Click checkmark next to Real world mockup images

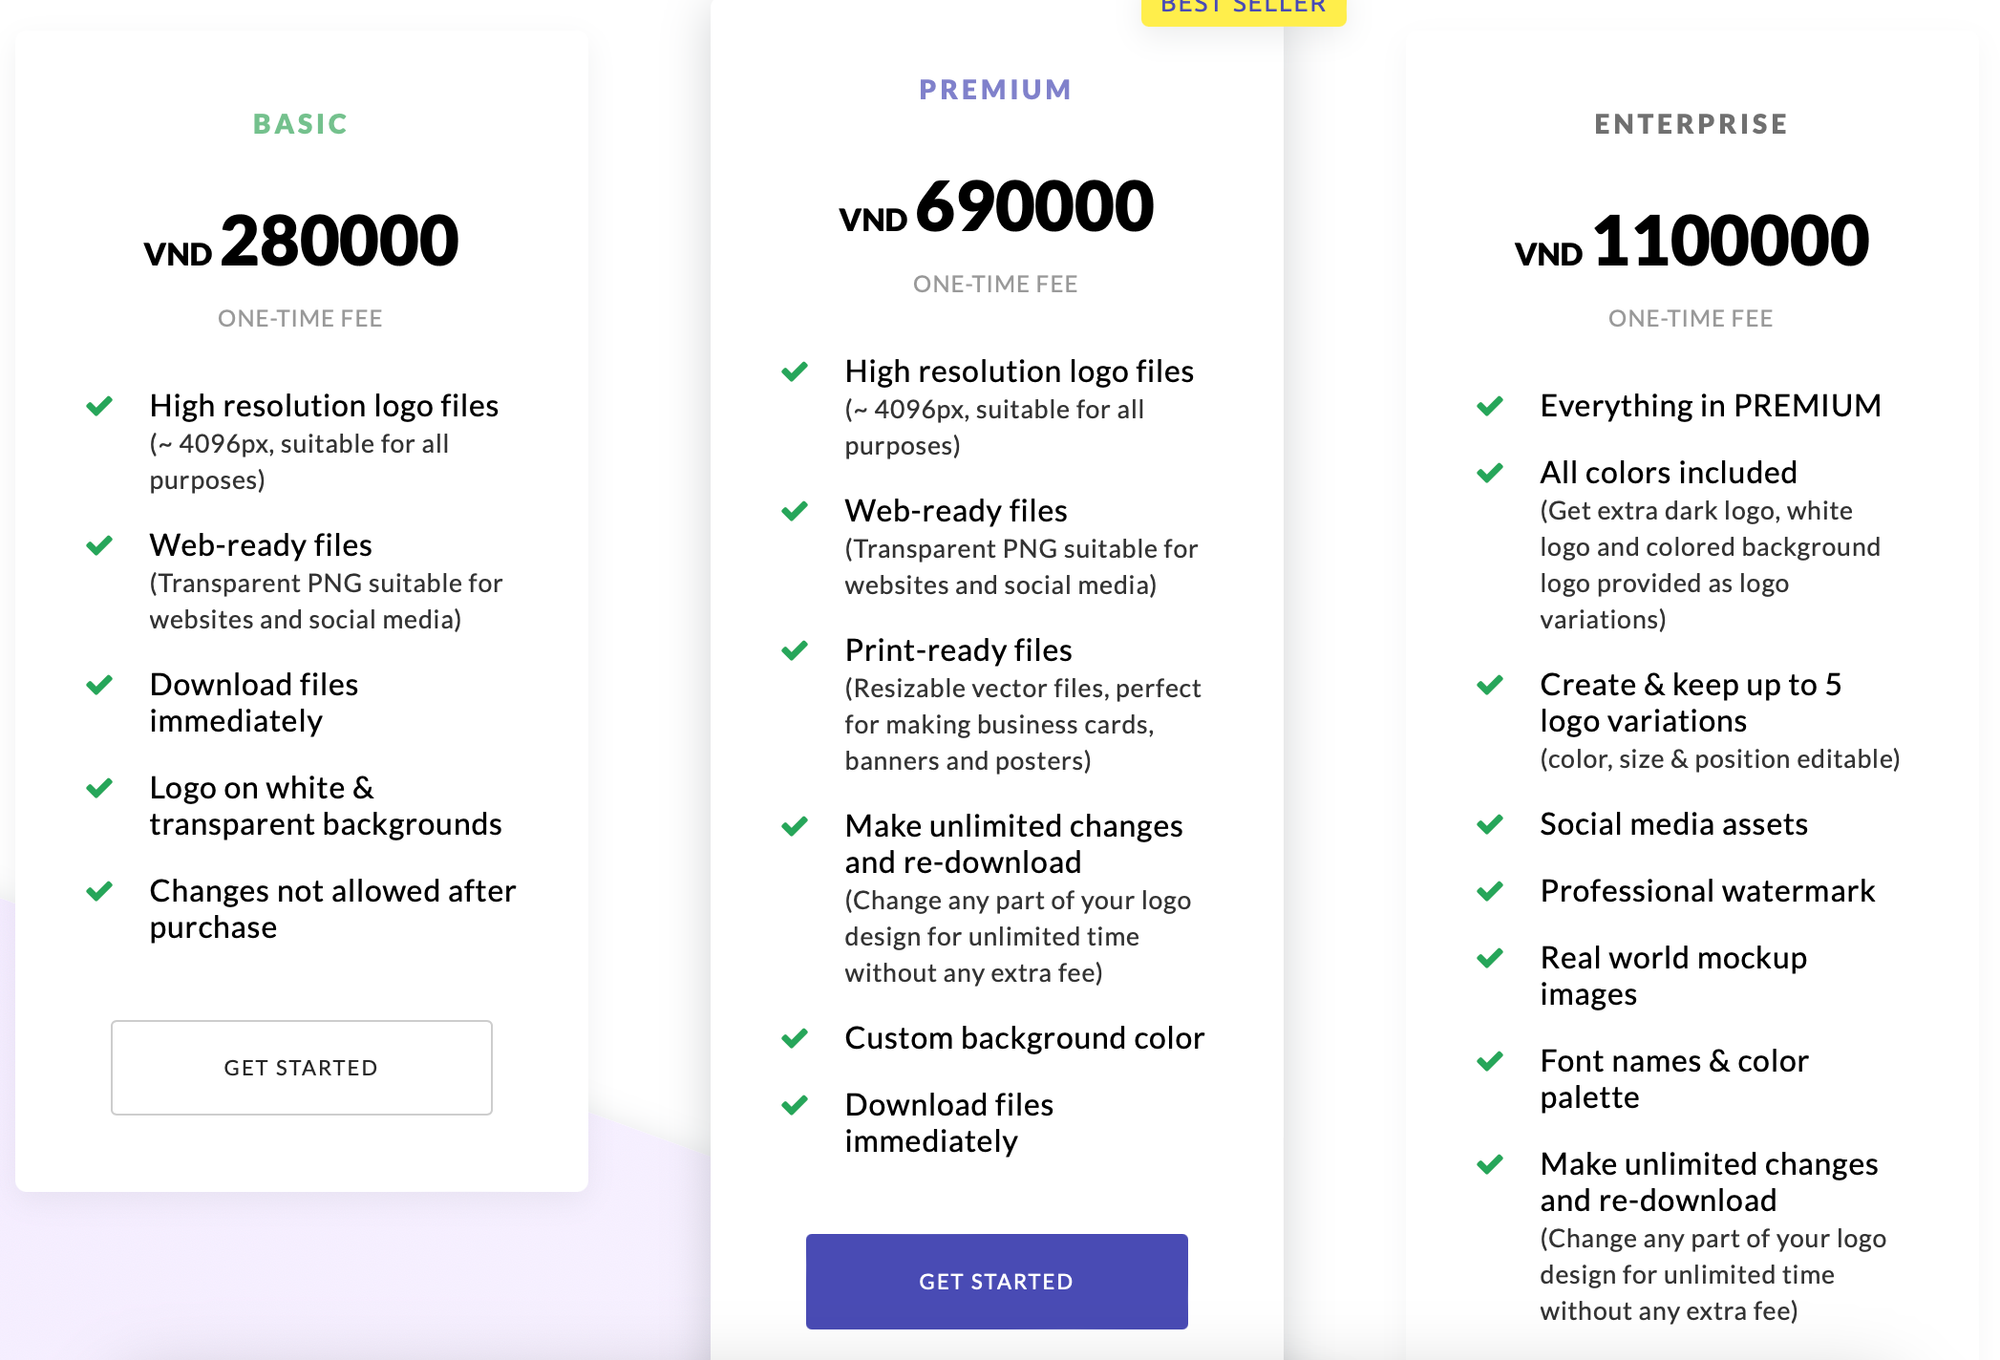(x=1490, y=958)
